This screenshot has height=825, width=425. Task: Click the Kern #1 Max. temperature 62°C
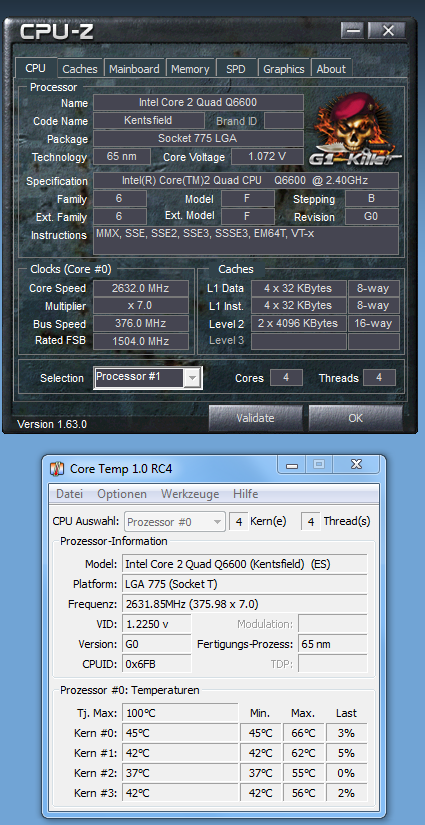coord(303,753)
